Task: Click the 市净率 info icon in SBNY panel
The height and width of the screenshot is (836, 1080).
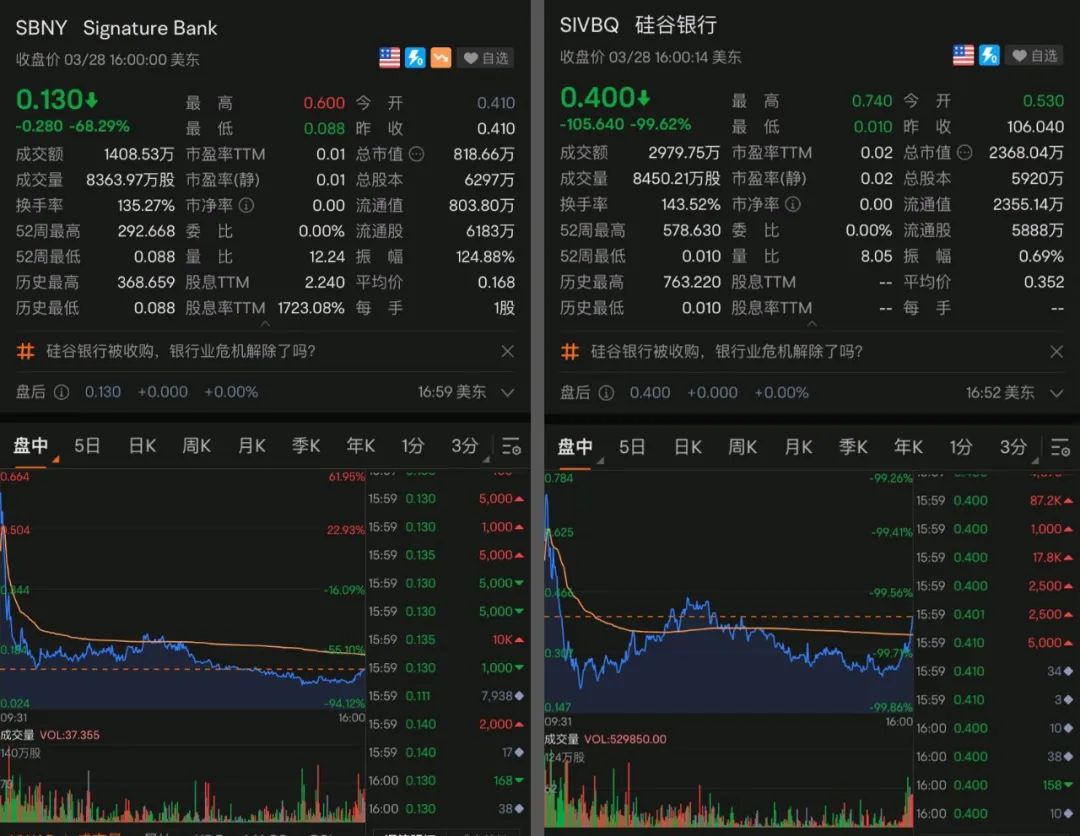Action: coord(247,205)
